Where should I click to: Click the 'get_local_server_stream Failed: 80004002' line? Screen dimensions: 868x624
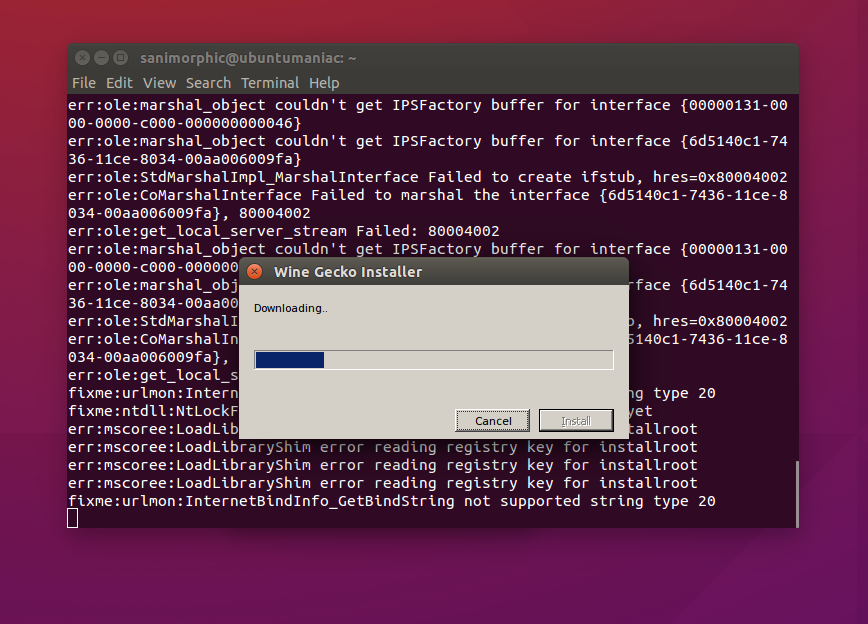coord(283,231)
